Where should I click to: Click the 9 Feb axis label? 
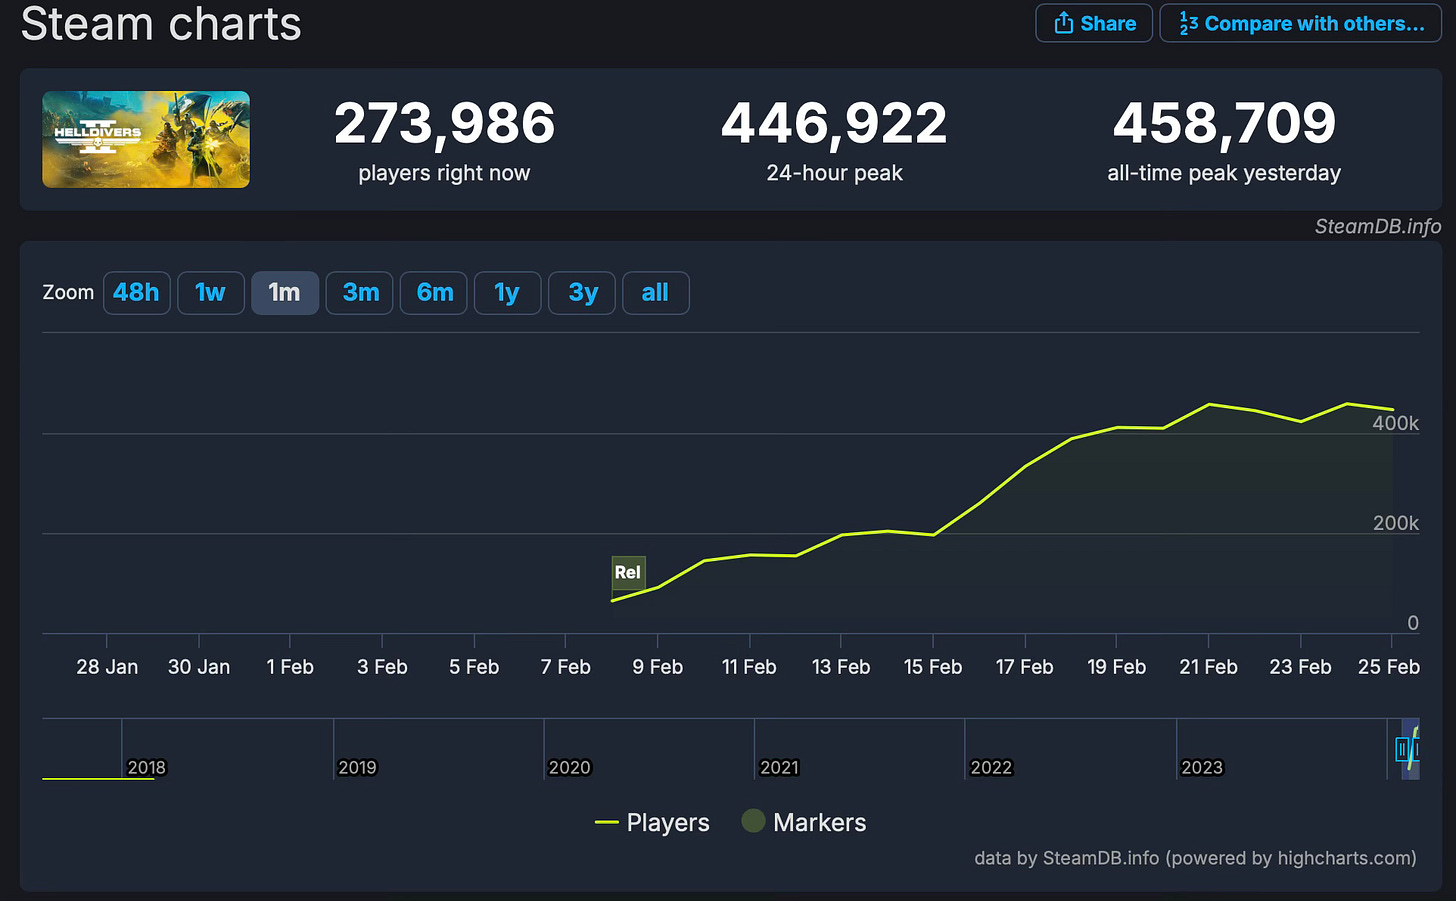[x=658, y=667]
